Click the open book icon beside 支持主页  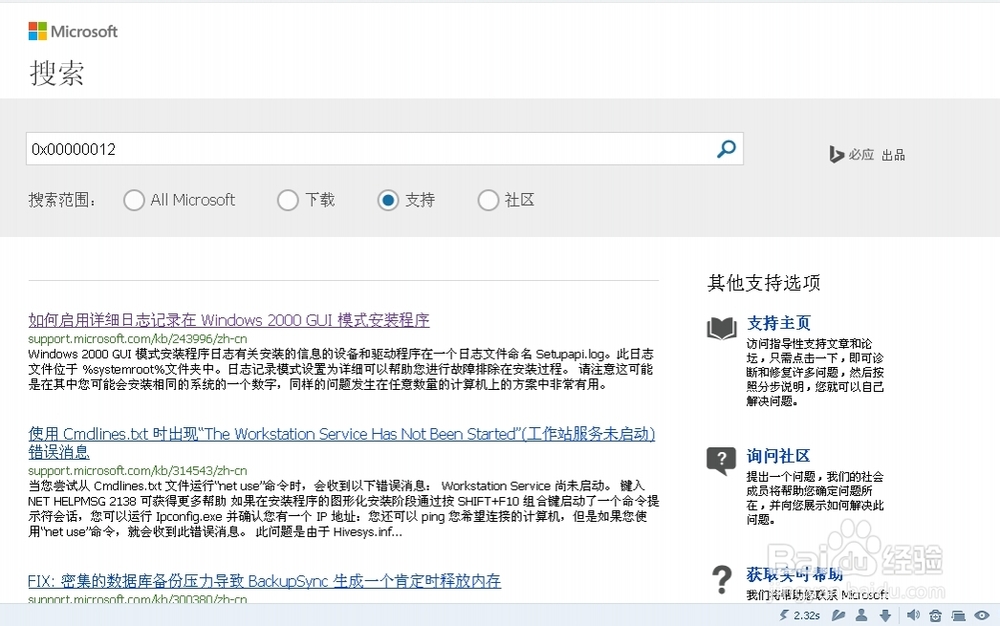click(722, 328)
